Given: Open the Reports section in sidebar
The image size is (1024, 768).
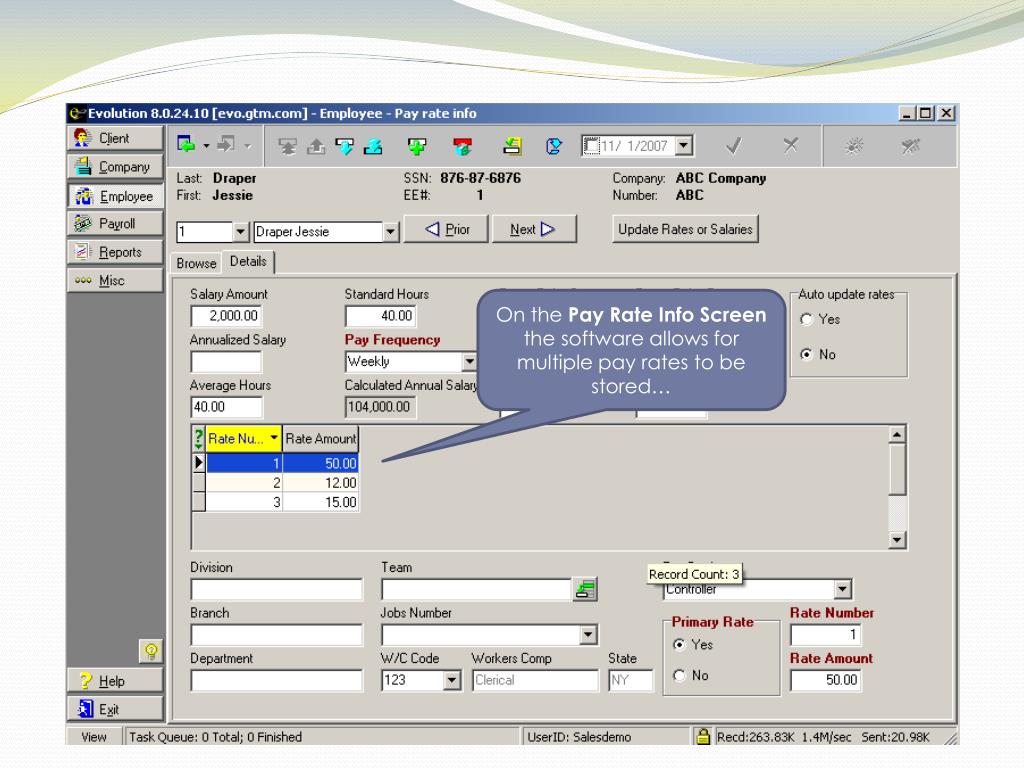Looking at the screenshot, I should click(x=115, y=252).
